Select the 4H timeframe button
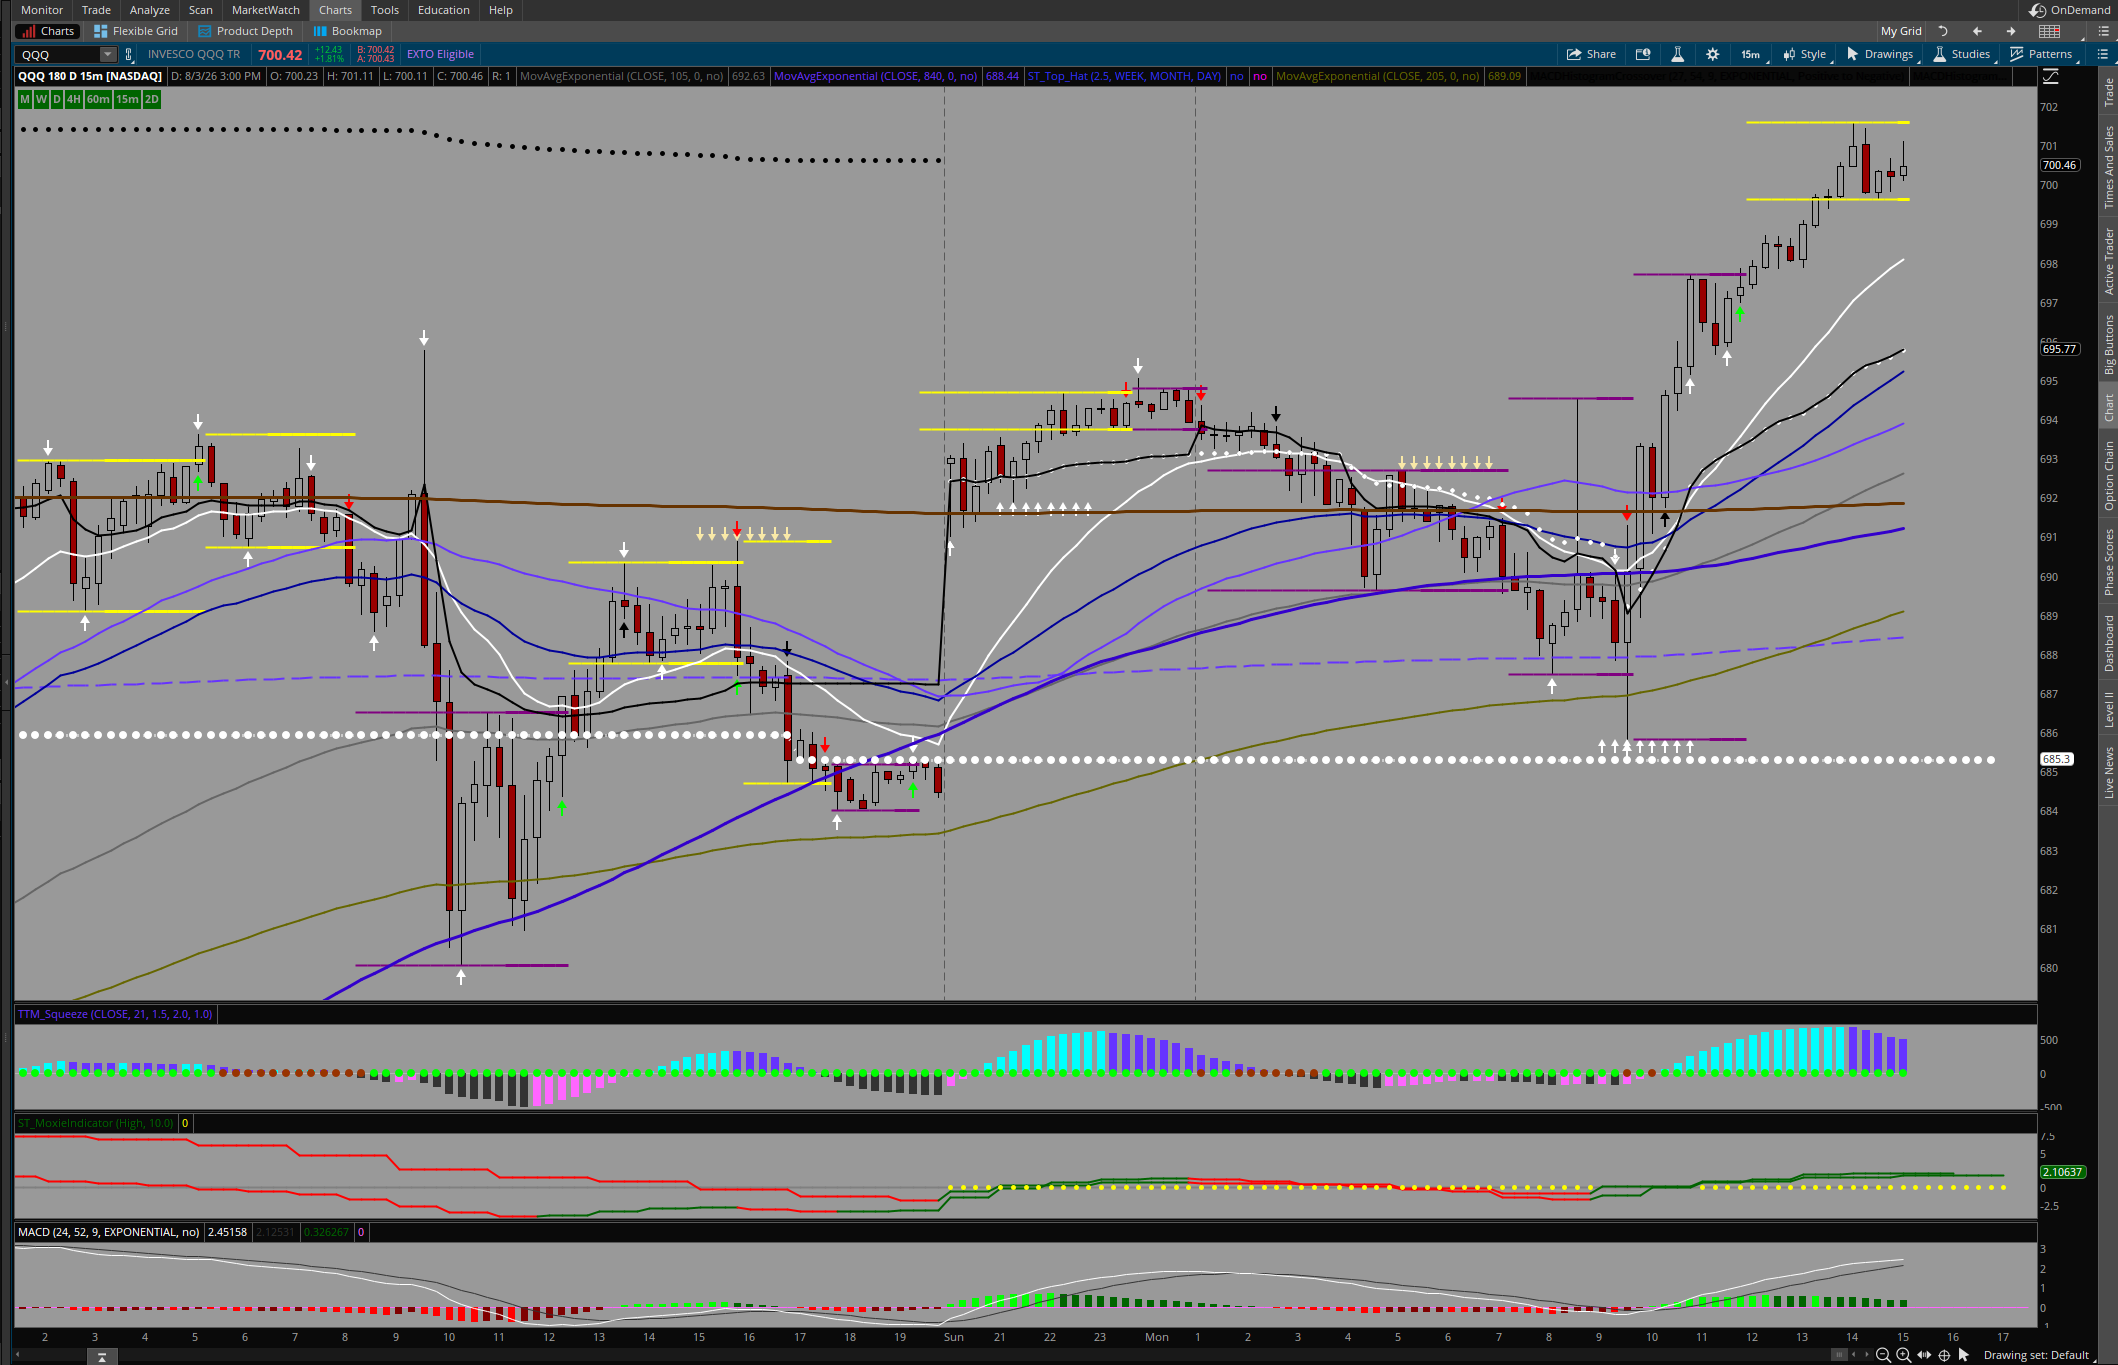The image size is (2118, 1365). [x=74, y=99]
